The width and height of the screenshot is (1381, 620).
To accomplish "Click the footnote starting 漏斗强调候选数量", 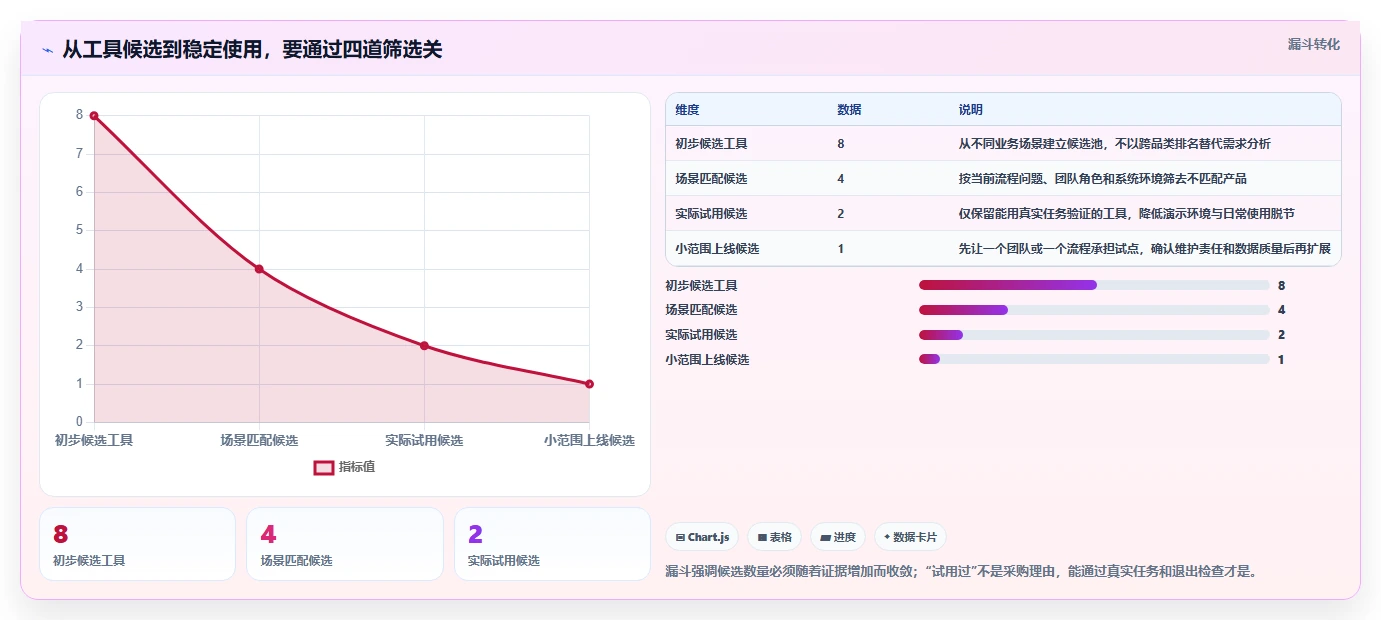I will pyautogui.click(x=961, y=572).
